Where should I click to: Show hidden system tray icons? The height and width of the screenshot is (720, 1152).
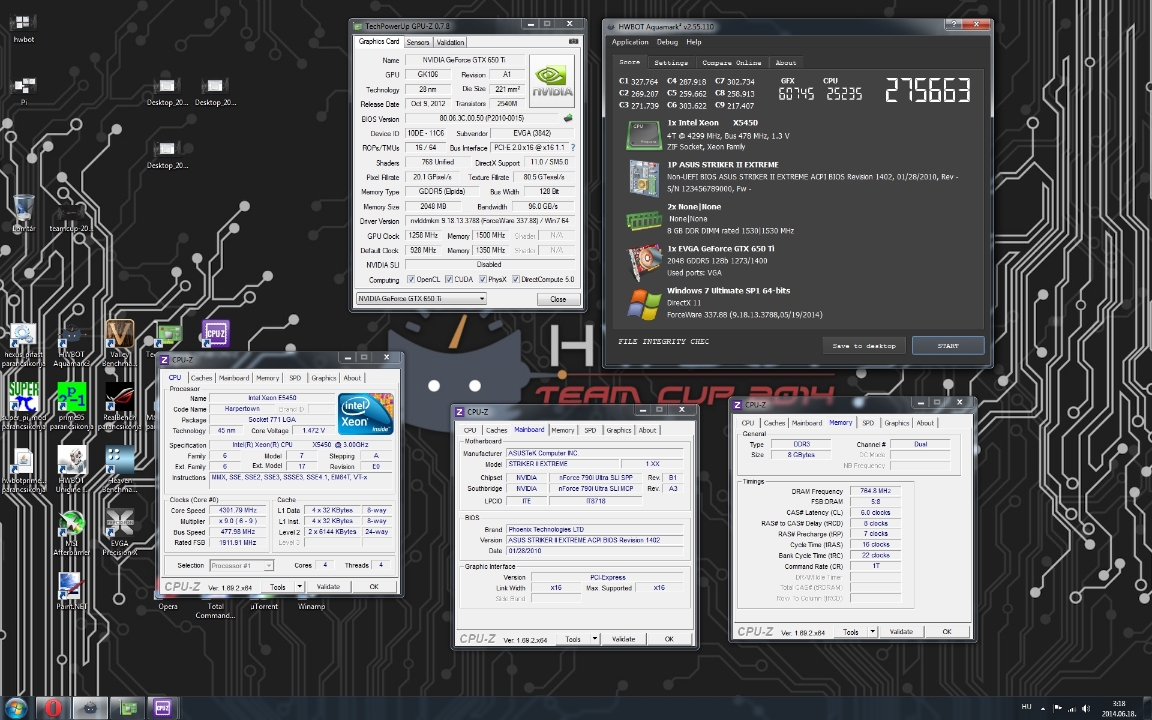pyautogui.click(x=1043, y=709)
